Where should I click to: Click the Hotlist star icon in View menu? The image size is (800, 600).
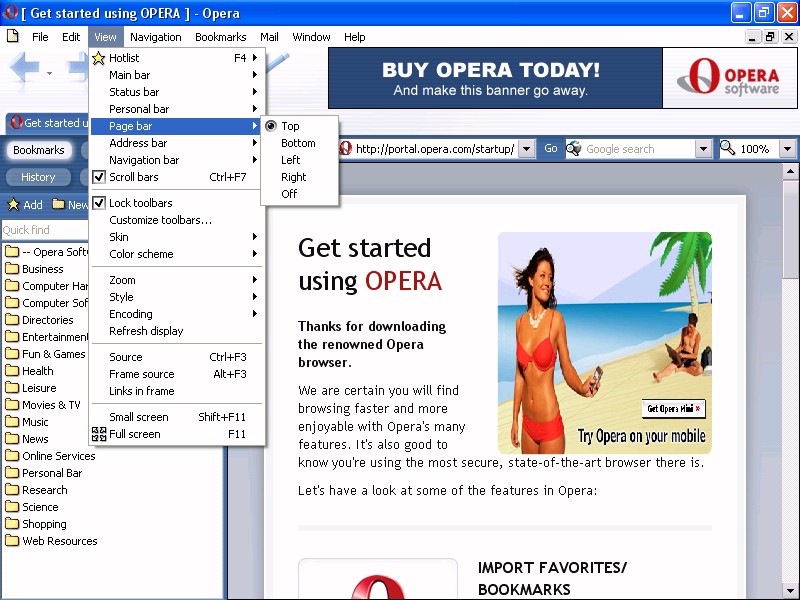point(98,58)
